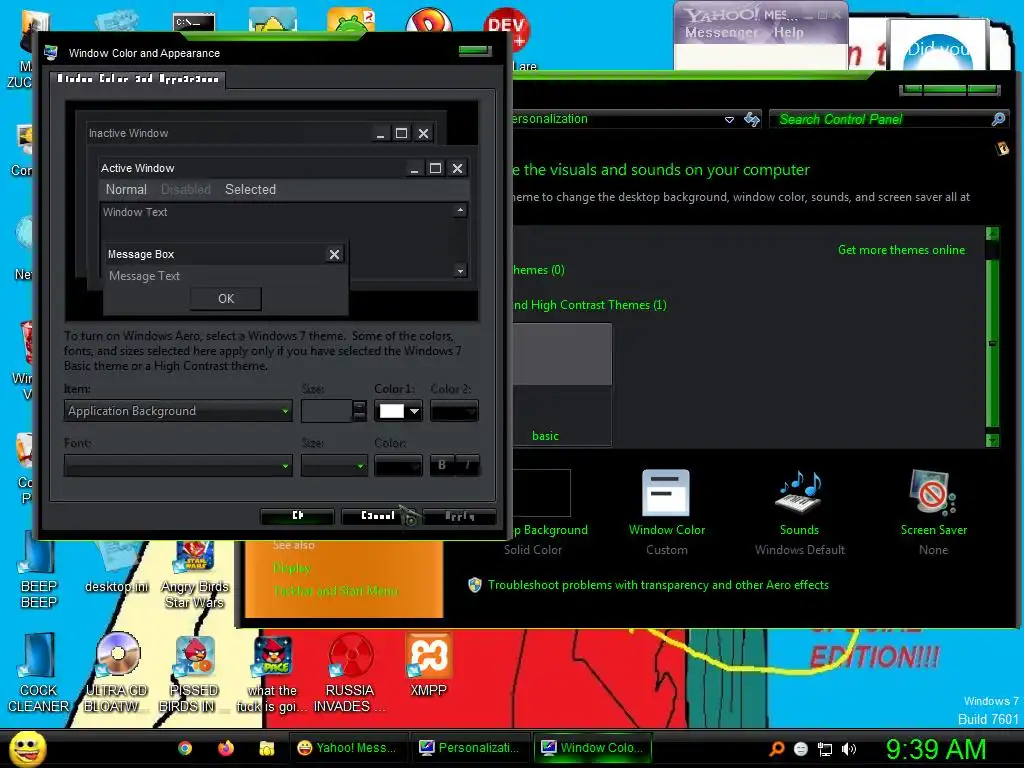Click the search magnifier in Control Panel
Image resolution: width=1024 pixels, height=768 pixels.
point(998,119)
